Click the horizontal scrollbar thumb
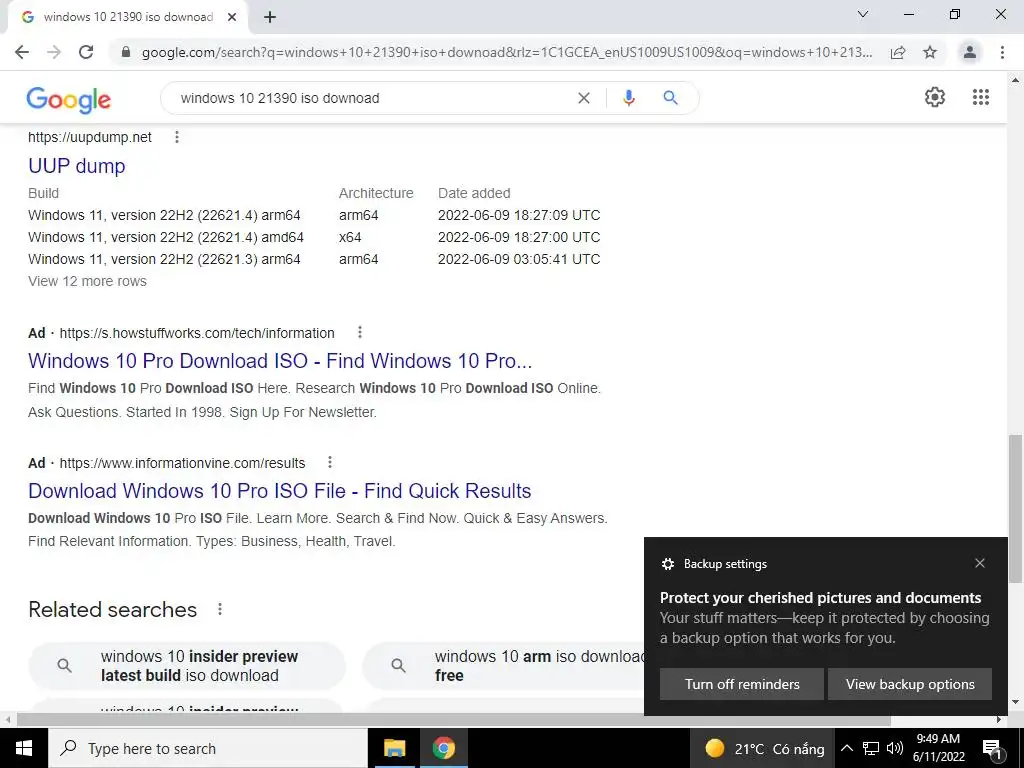1024x768 pixels. (454, 720)
